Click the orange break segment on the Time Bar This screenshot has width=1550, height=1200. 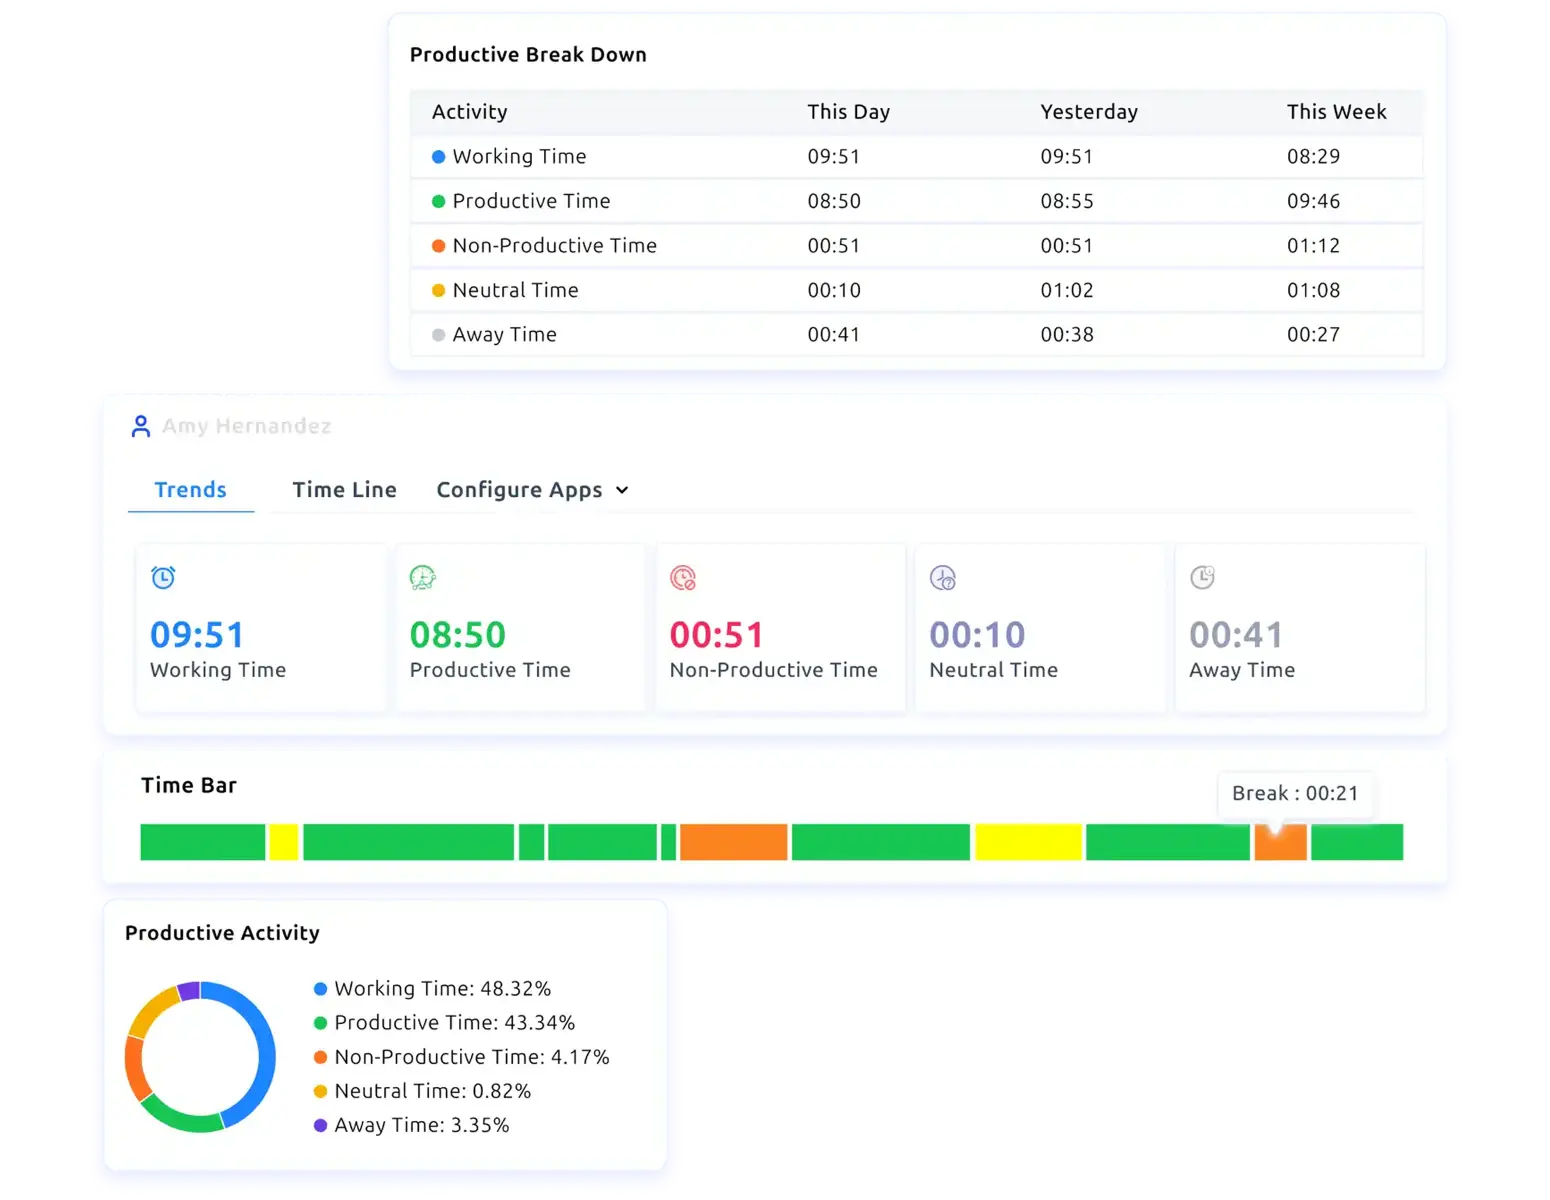click(x=1280, y=842)
